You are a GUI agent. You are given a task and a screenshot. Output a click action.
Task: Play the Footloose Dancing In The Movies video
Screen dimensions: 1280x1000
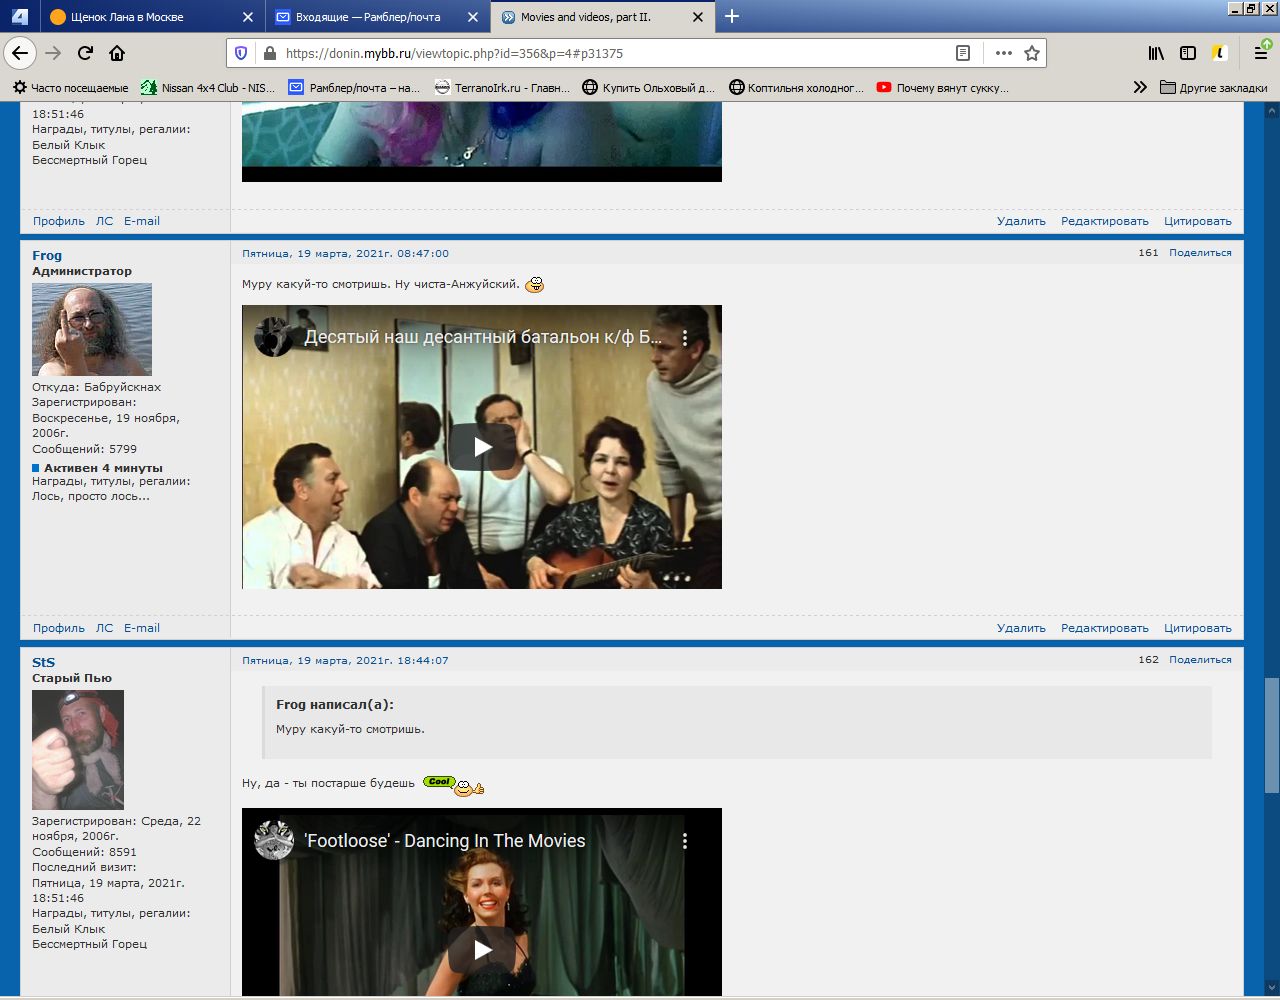pyautogui.click(x=482, y=950)
